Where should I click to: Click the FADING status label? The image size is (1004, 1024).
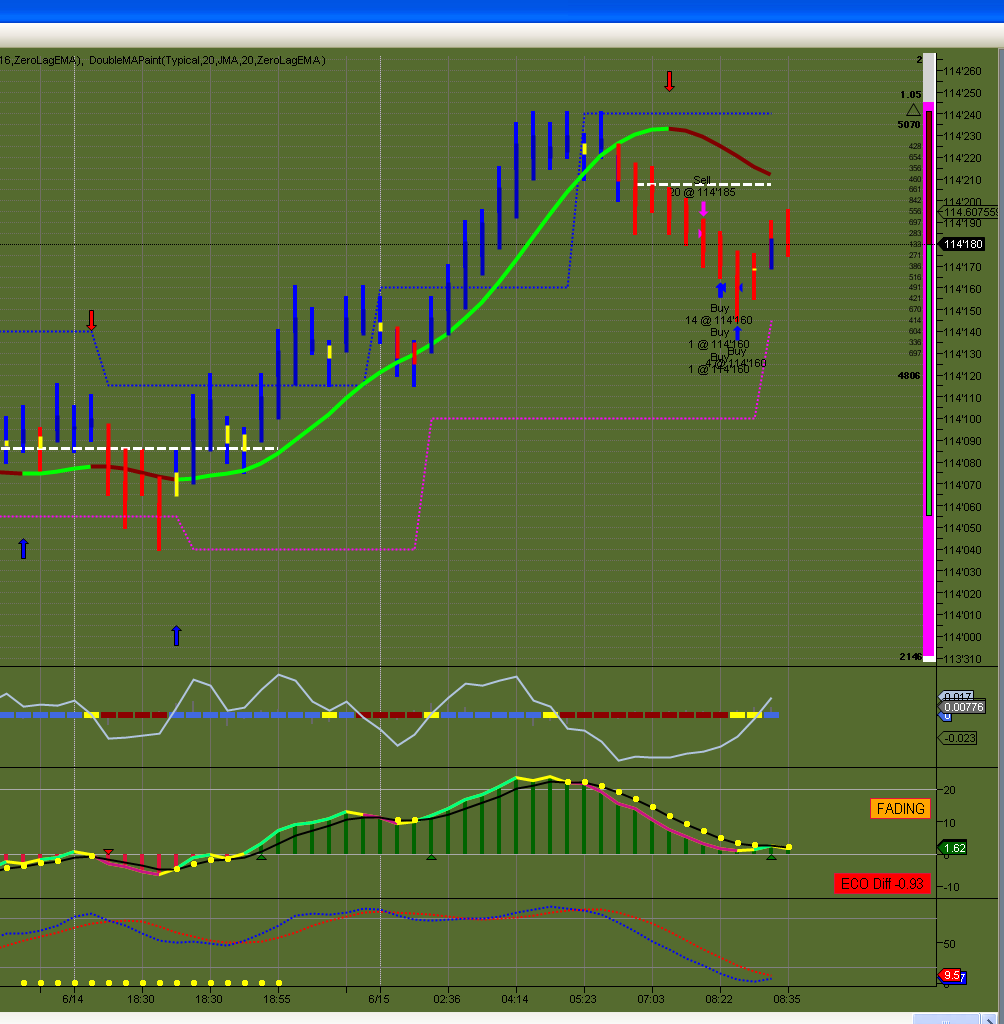coord(900,808)
